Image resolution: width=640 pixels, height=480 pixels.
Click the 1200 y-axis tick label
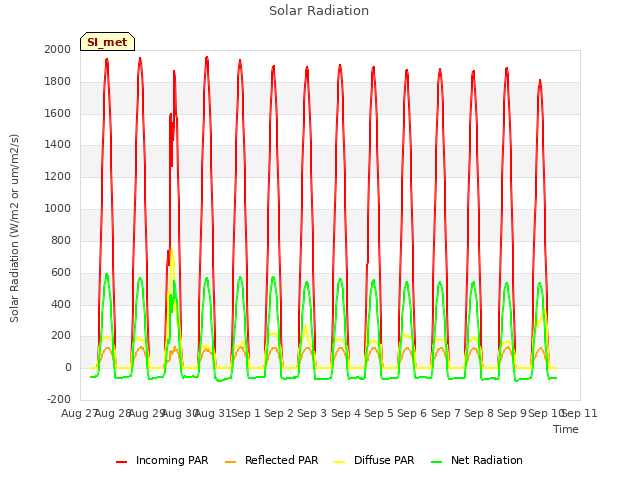(58, 176)
